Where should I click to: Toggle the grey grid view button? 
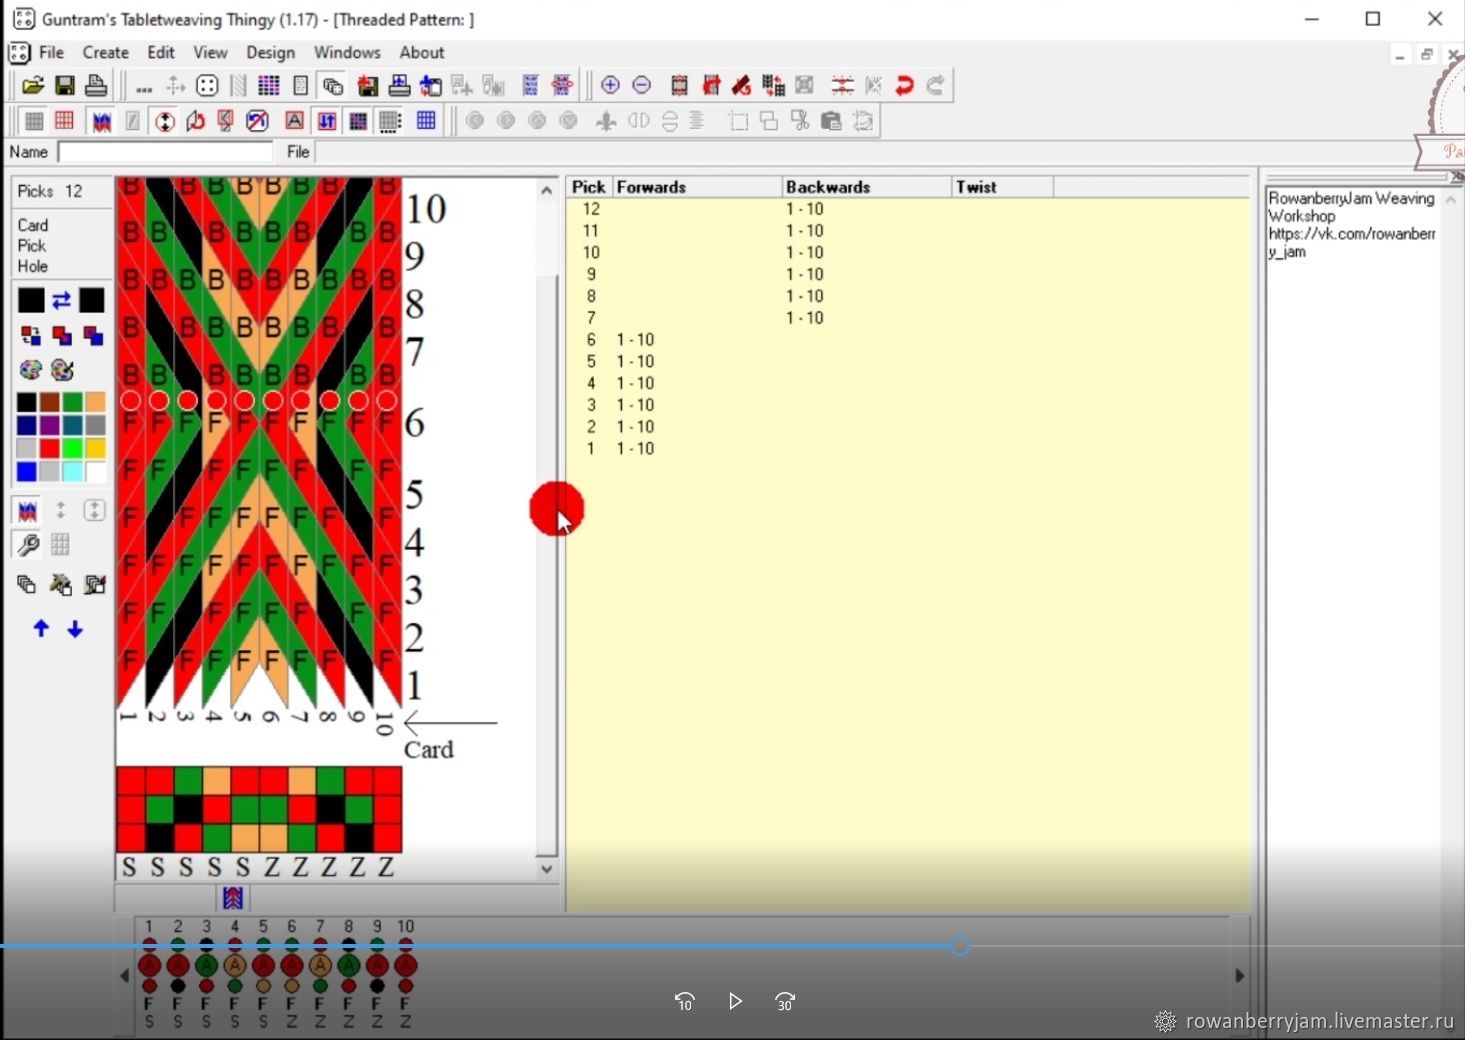[x=34, y=121]
